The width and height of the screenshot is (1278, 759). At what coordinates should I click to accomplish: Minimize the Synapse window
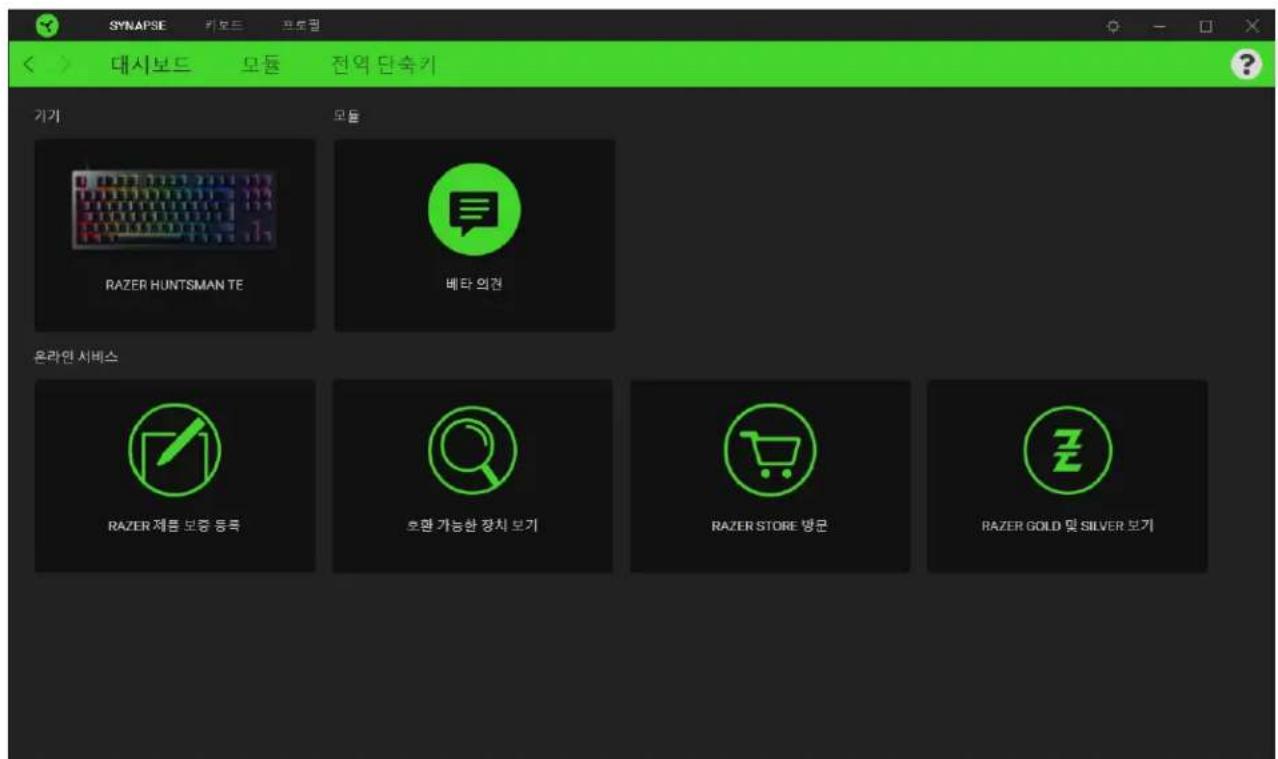pyautogui.click(x=1160, y=26)
